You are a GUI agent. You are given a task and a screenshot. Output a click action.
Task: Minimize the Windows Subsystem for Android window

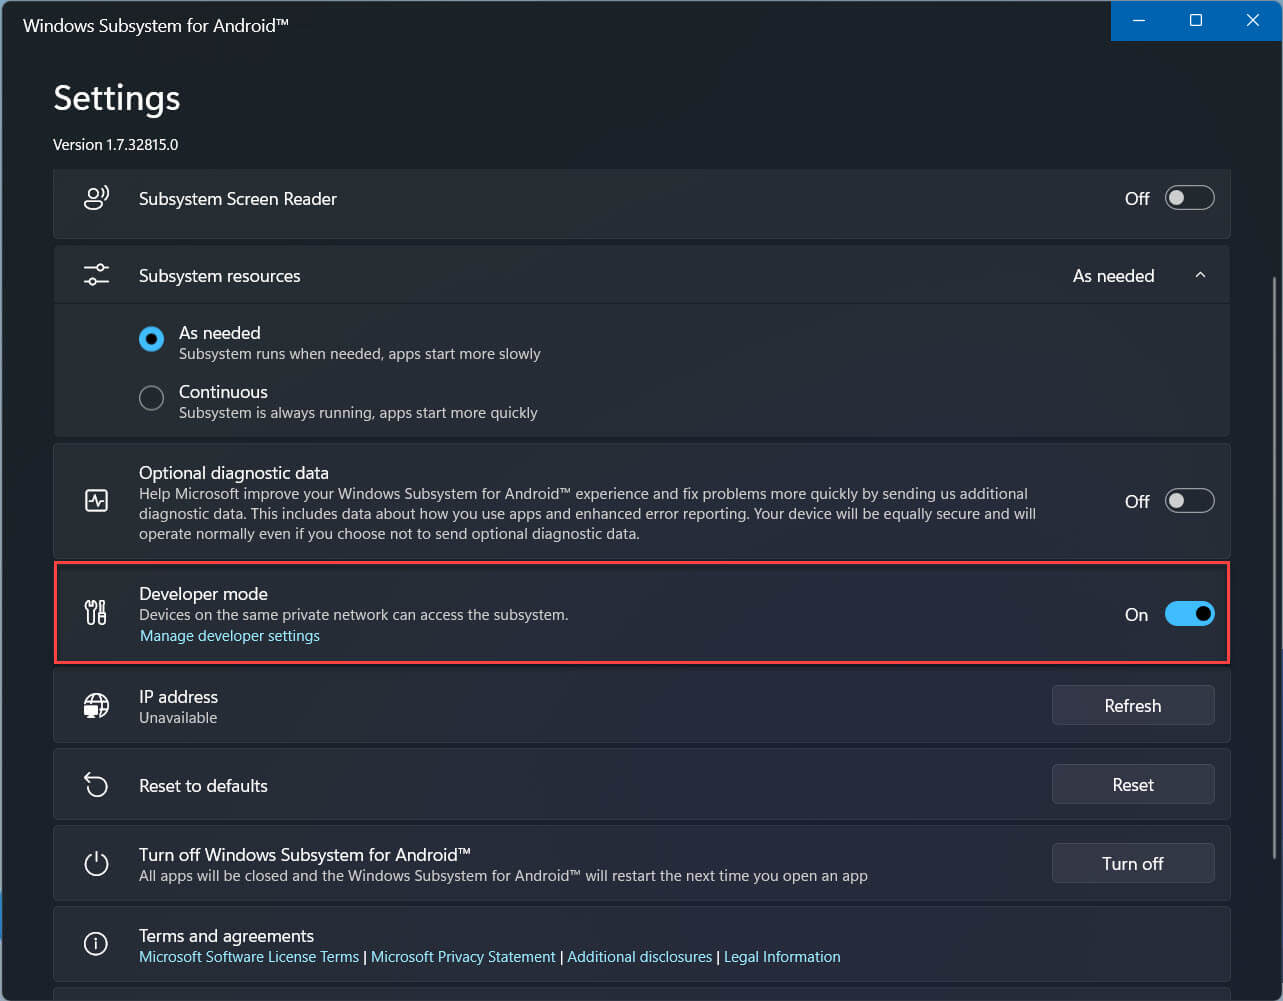tap(1139, 20)
